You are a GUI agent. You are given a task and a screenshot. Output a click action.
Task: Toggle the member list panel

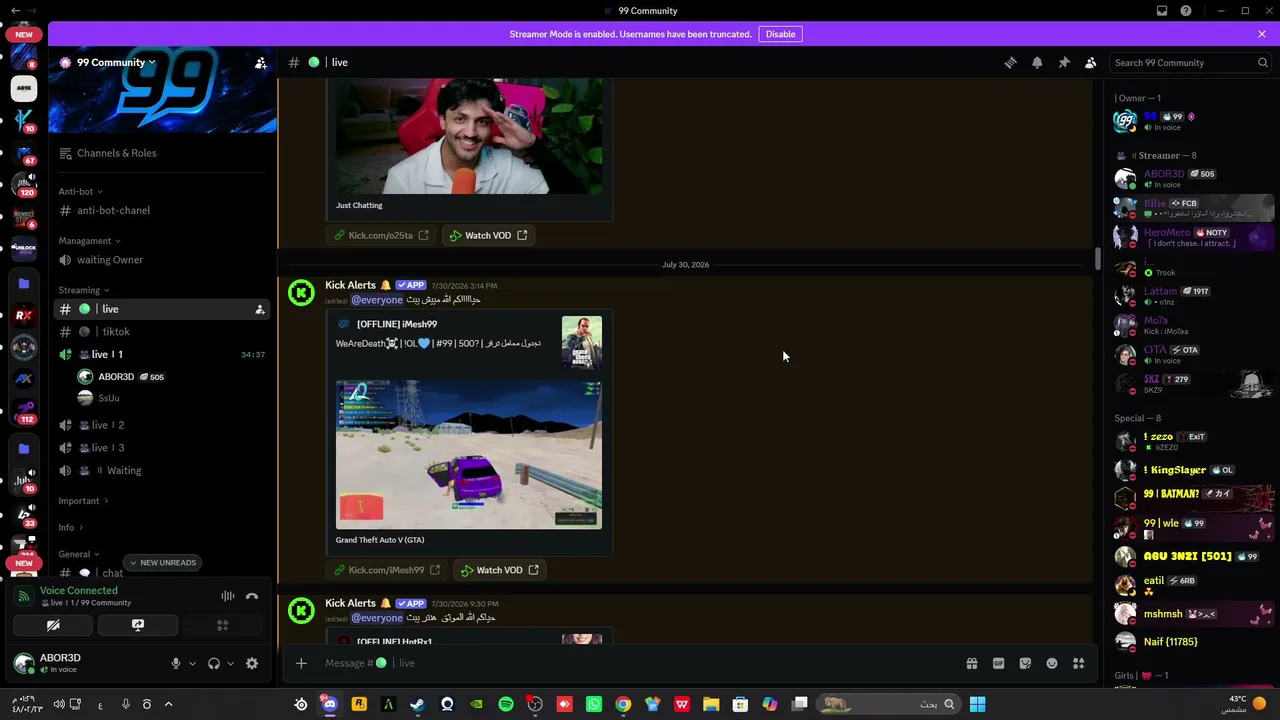1091,62
